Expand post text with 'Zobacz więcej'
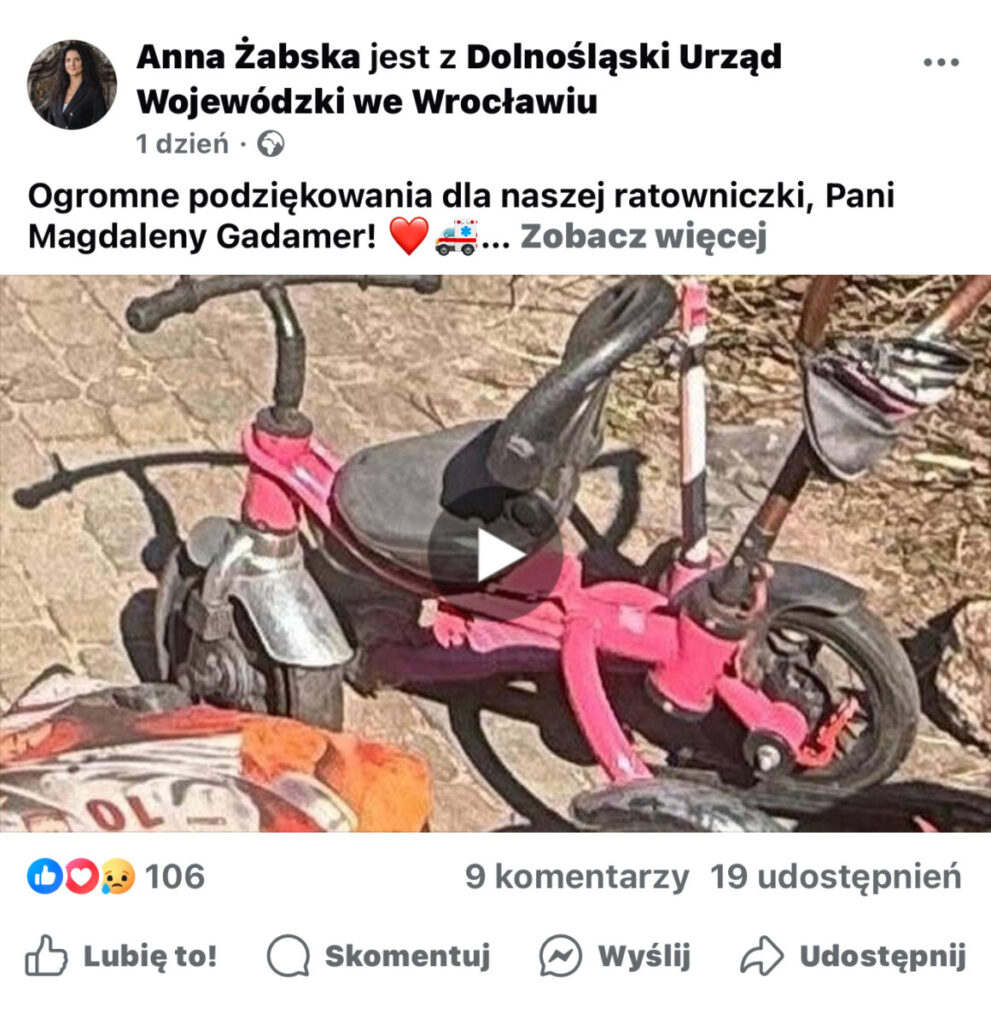The width and height of the screenshot is (991, 1024). click(643, 236)
